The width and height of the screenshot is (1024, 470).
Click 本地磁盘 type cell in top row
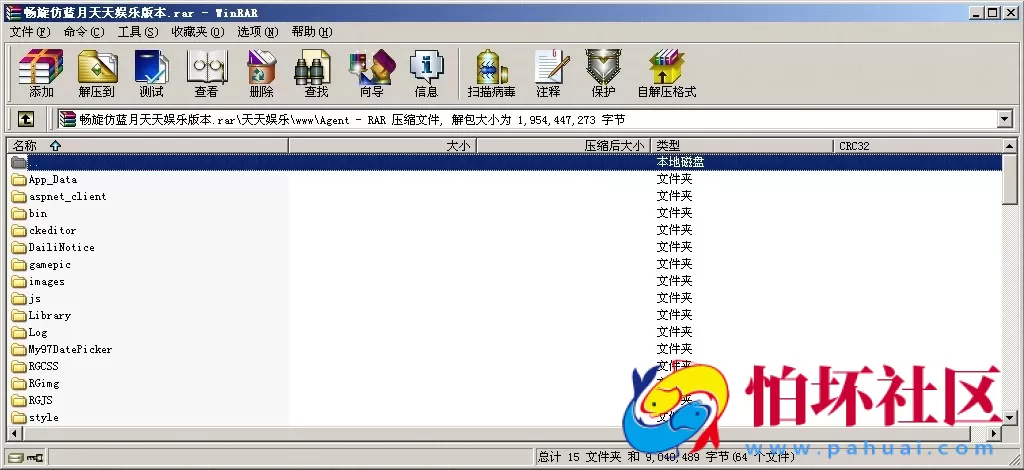(x=680, y=162)
